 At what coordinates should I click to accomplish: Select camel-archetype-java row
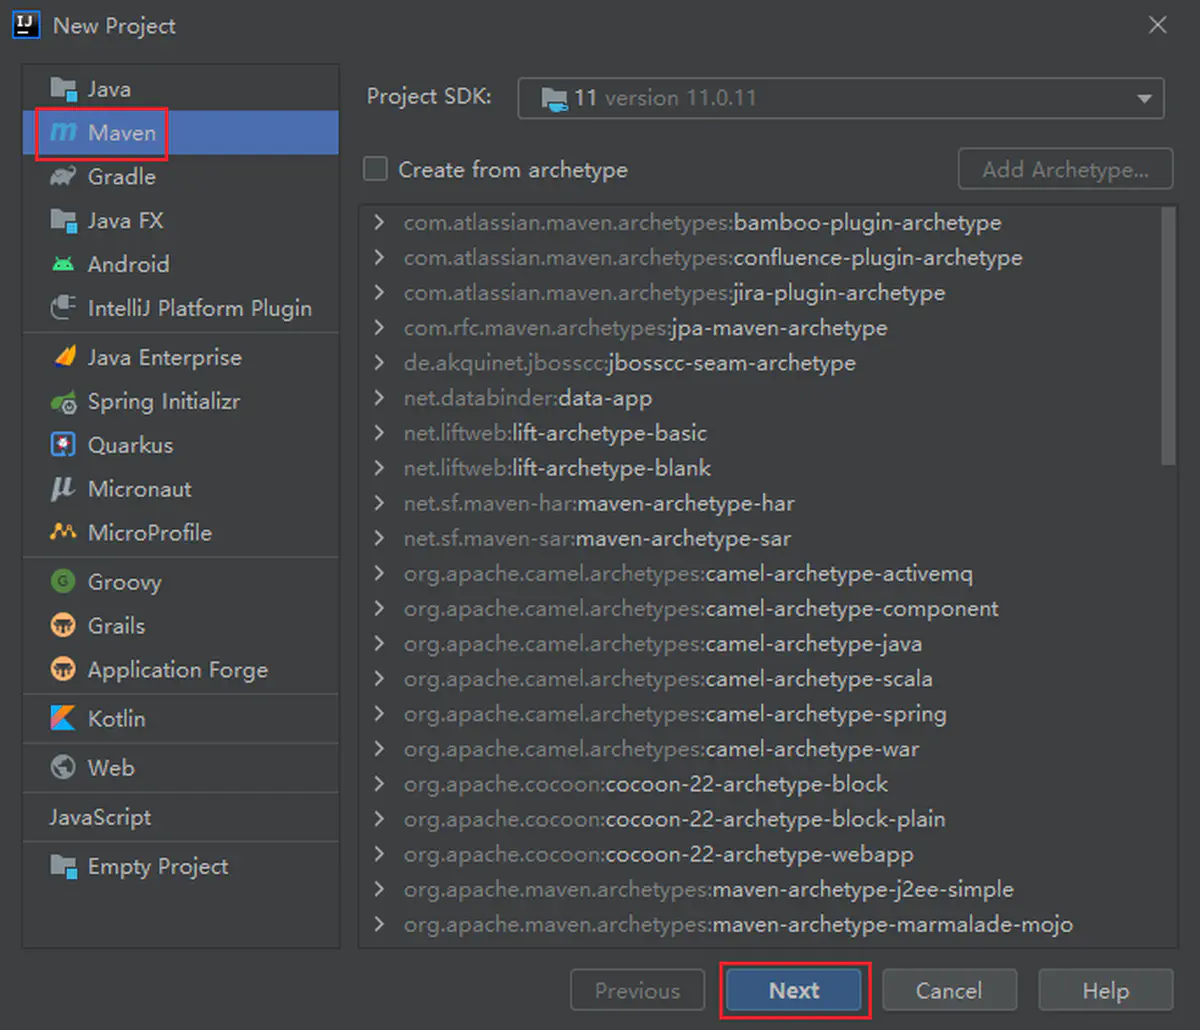coord(760,643)
